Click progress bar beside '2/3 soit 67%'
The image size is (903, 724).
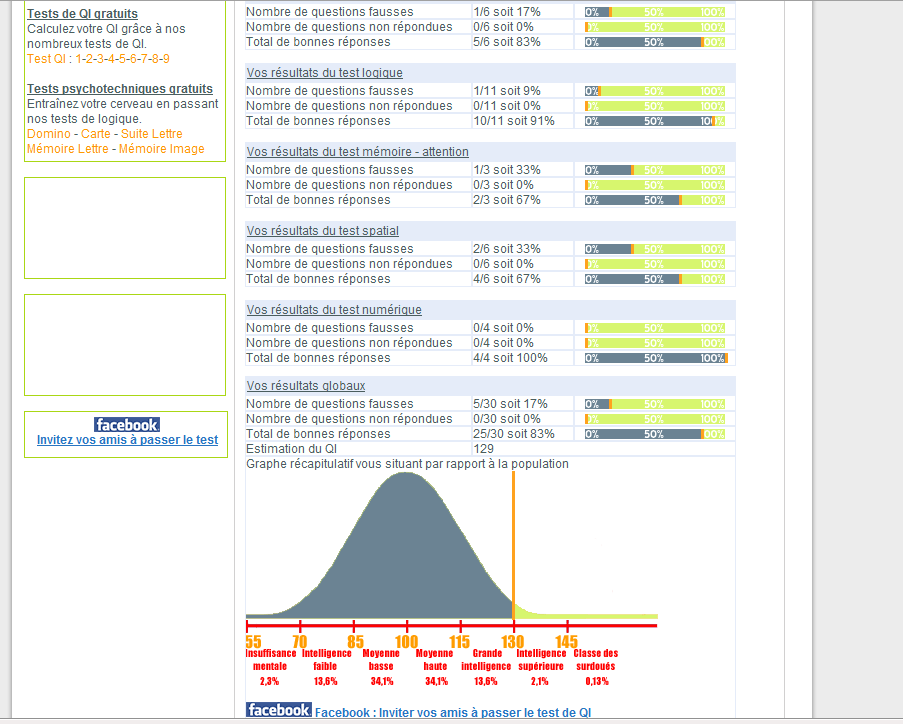click(x=655, y=200)
